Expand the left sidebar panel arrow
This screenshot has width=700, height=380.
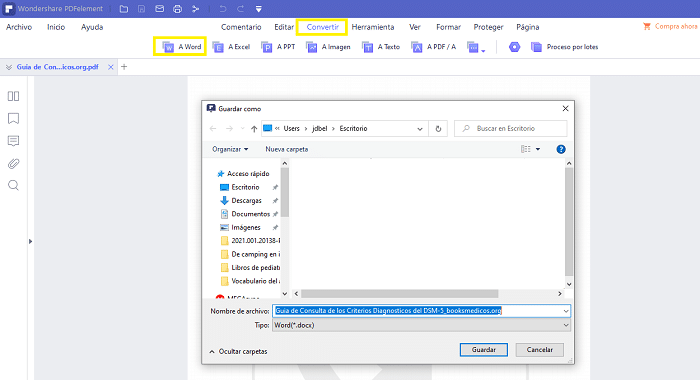(30, 242)
